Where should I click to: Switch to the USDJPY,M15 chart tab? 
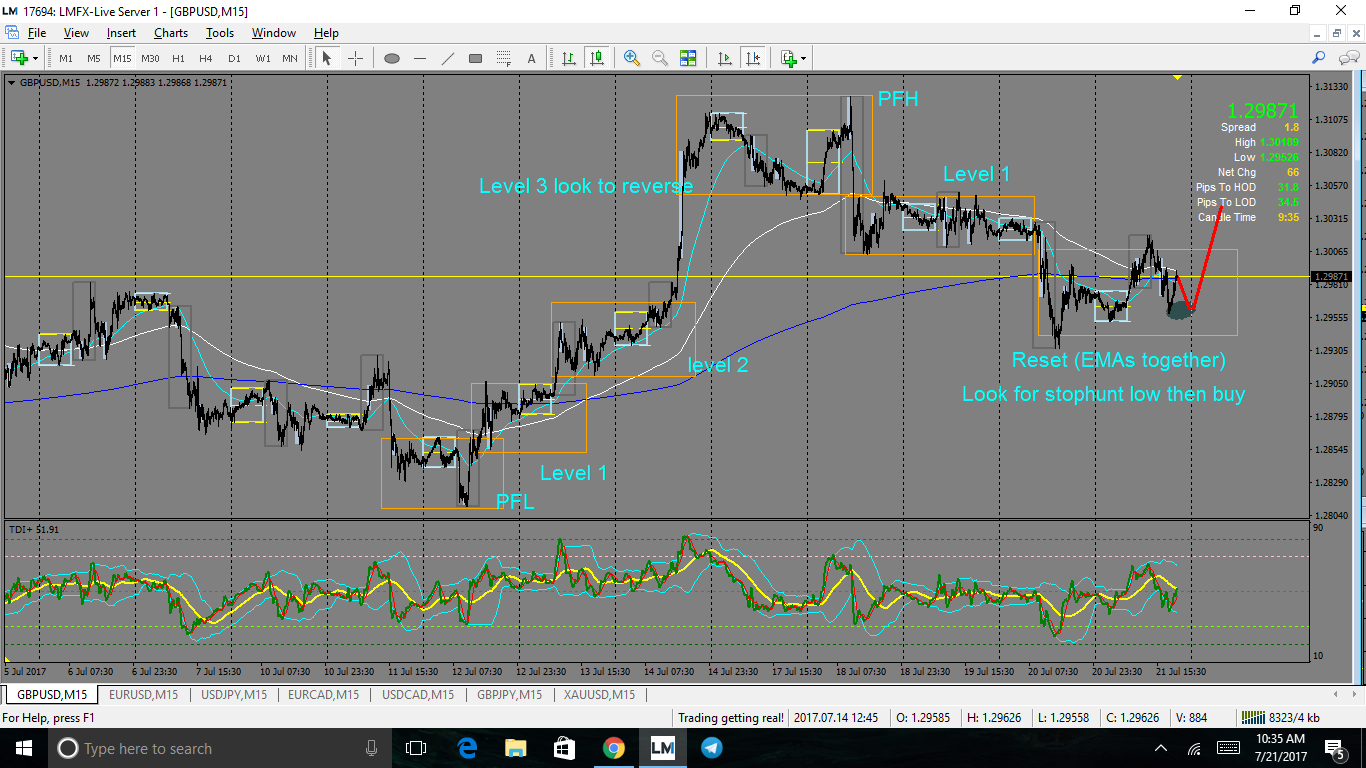coord(234,694)
